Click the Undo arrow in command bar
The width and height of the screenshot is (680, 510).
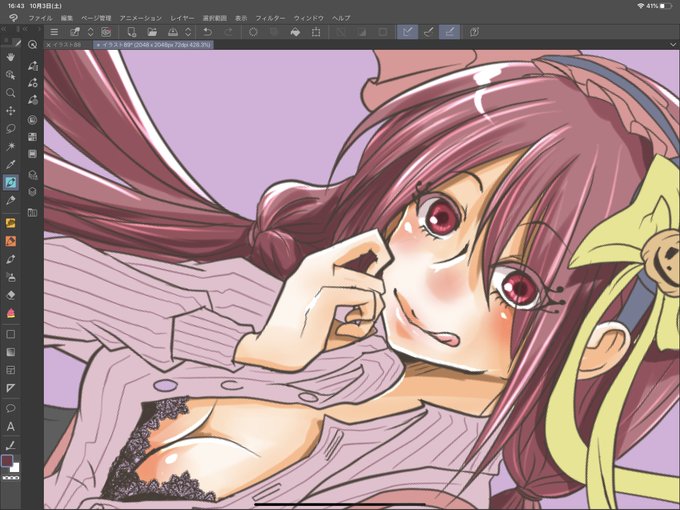[208, 32]
